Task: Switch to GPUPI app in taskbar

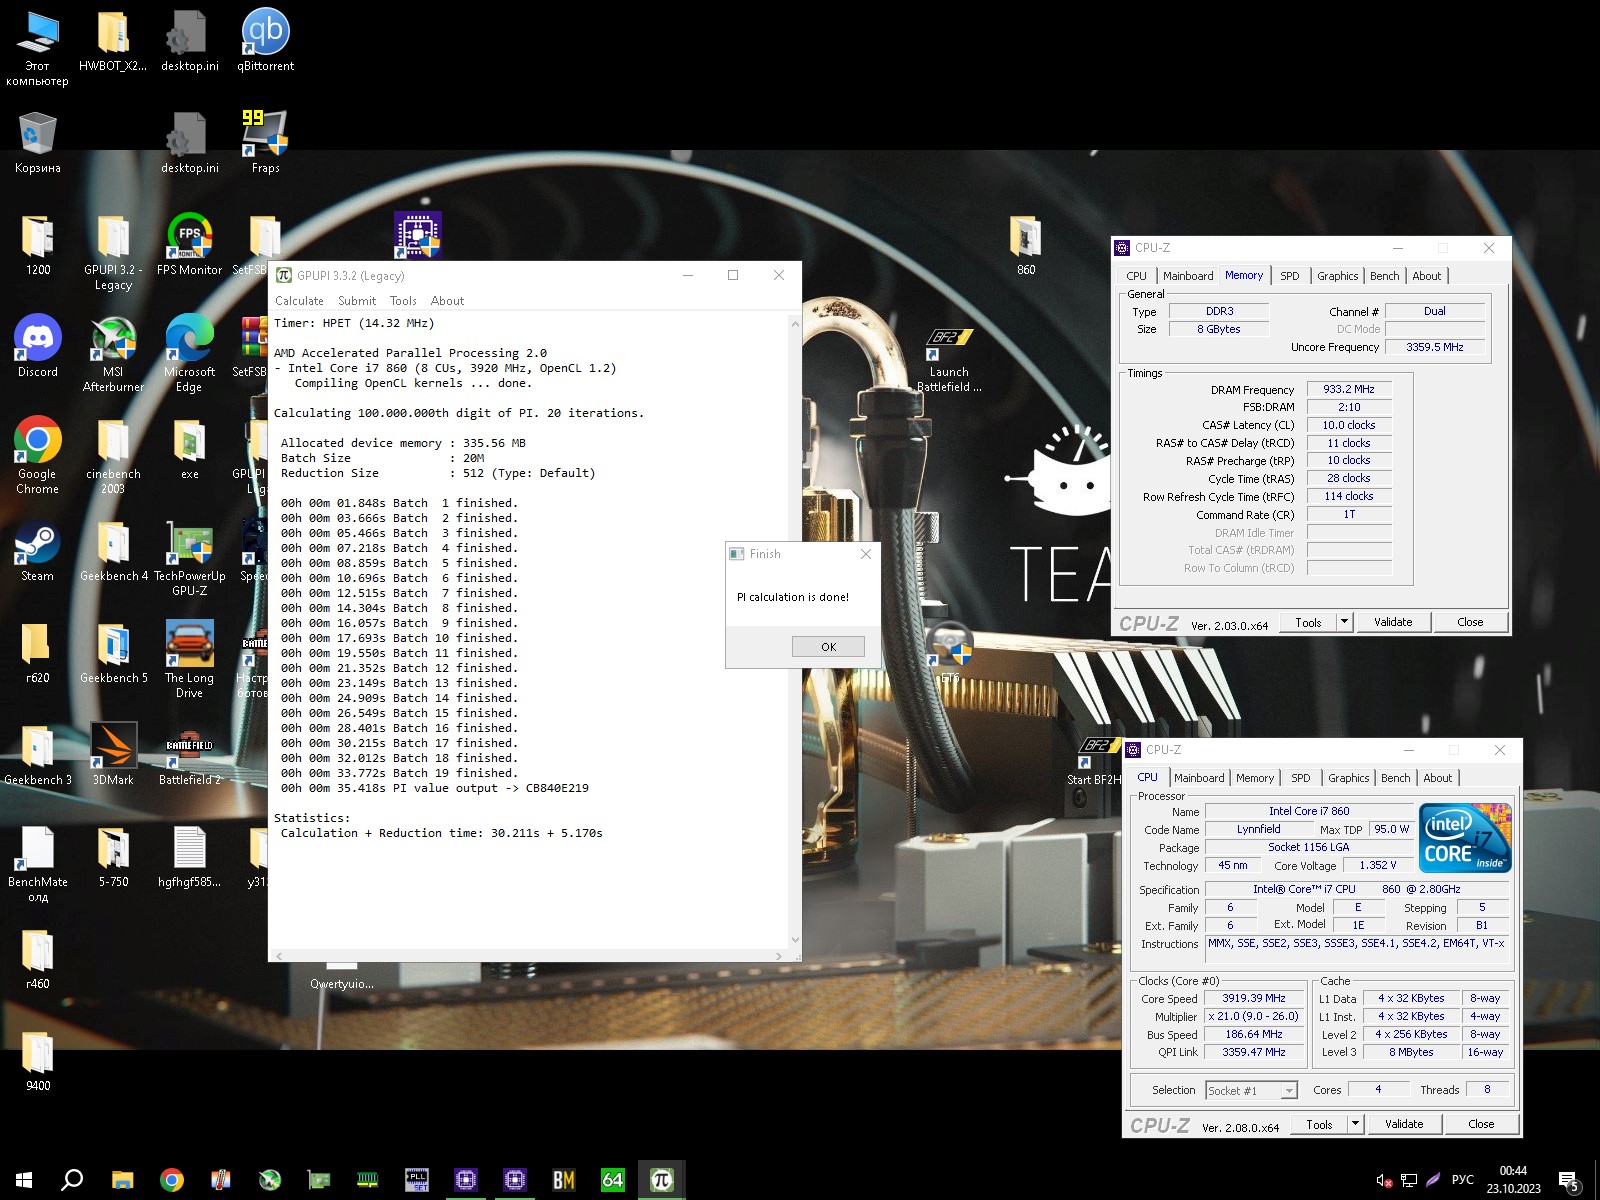Action: click(x=661, y=1180)
